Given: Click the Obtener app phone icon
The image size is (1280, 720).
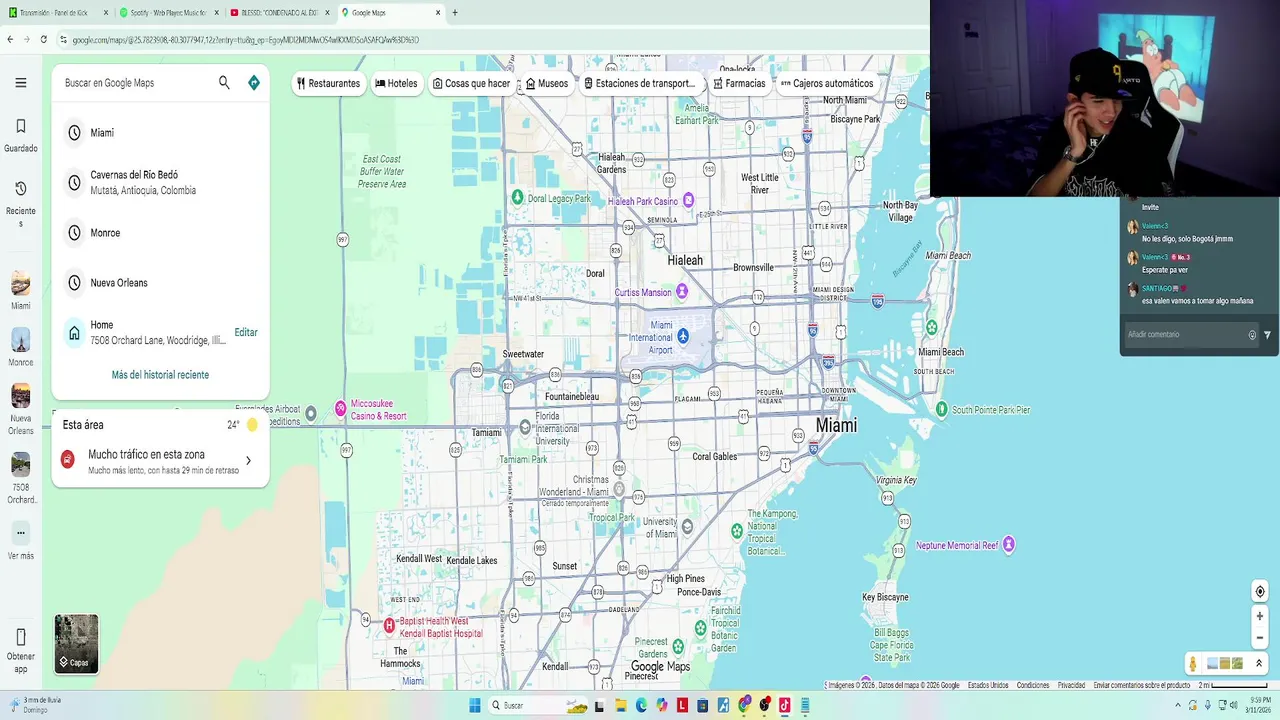Looking at the screenshot, I should (21, 637).
